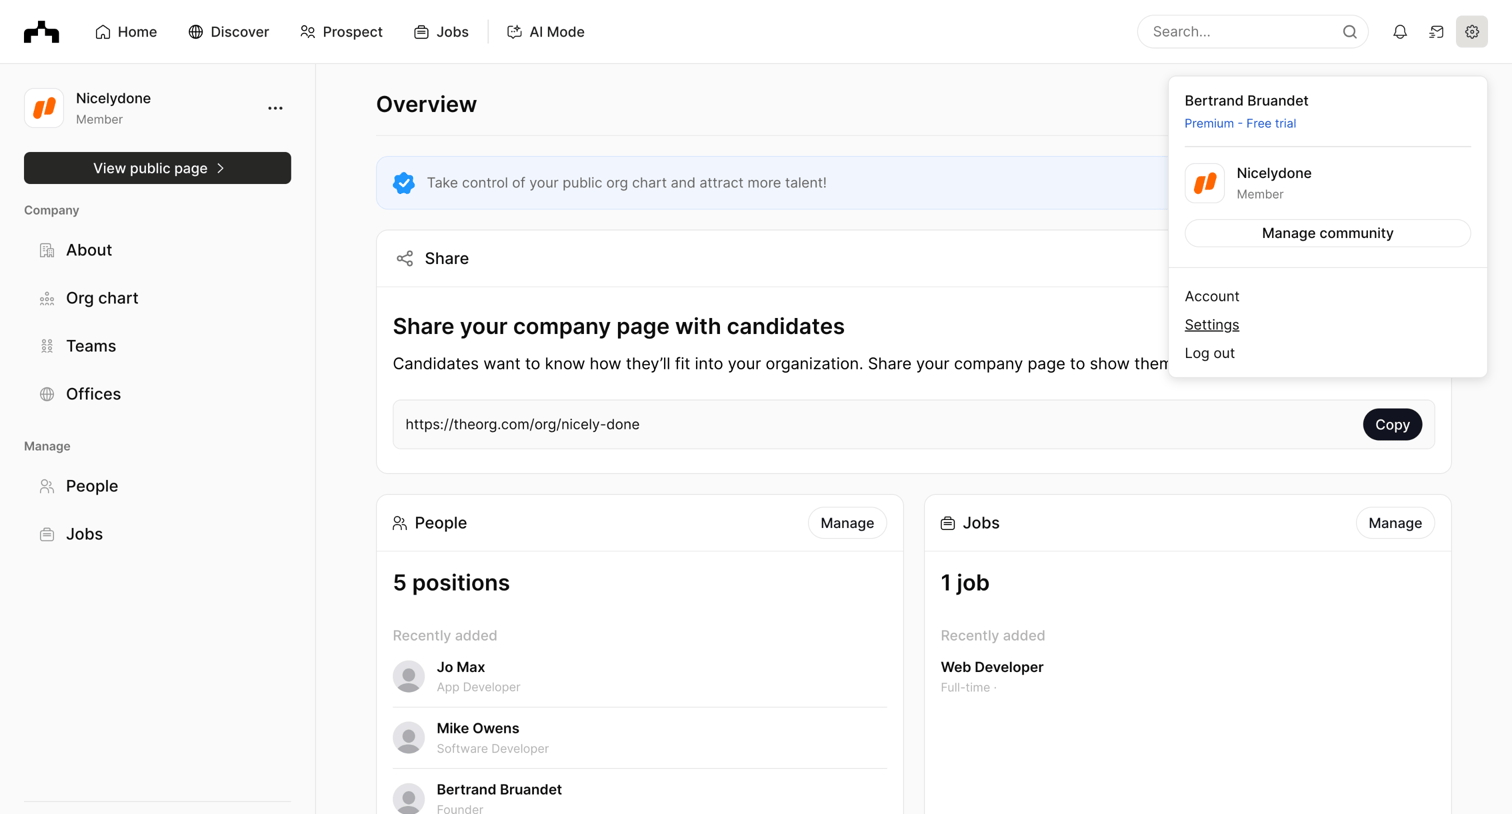Click the Share section header
The height and width of the screenshot is (814, 1512).
tap(447, 259)
